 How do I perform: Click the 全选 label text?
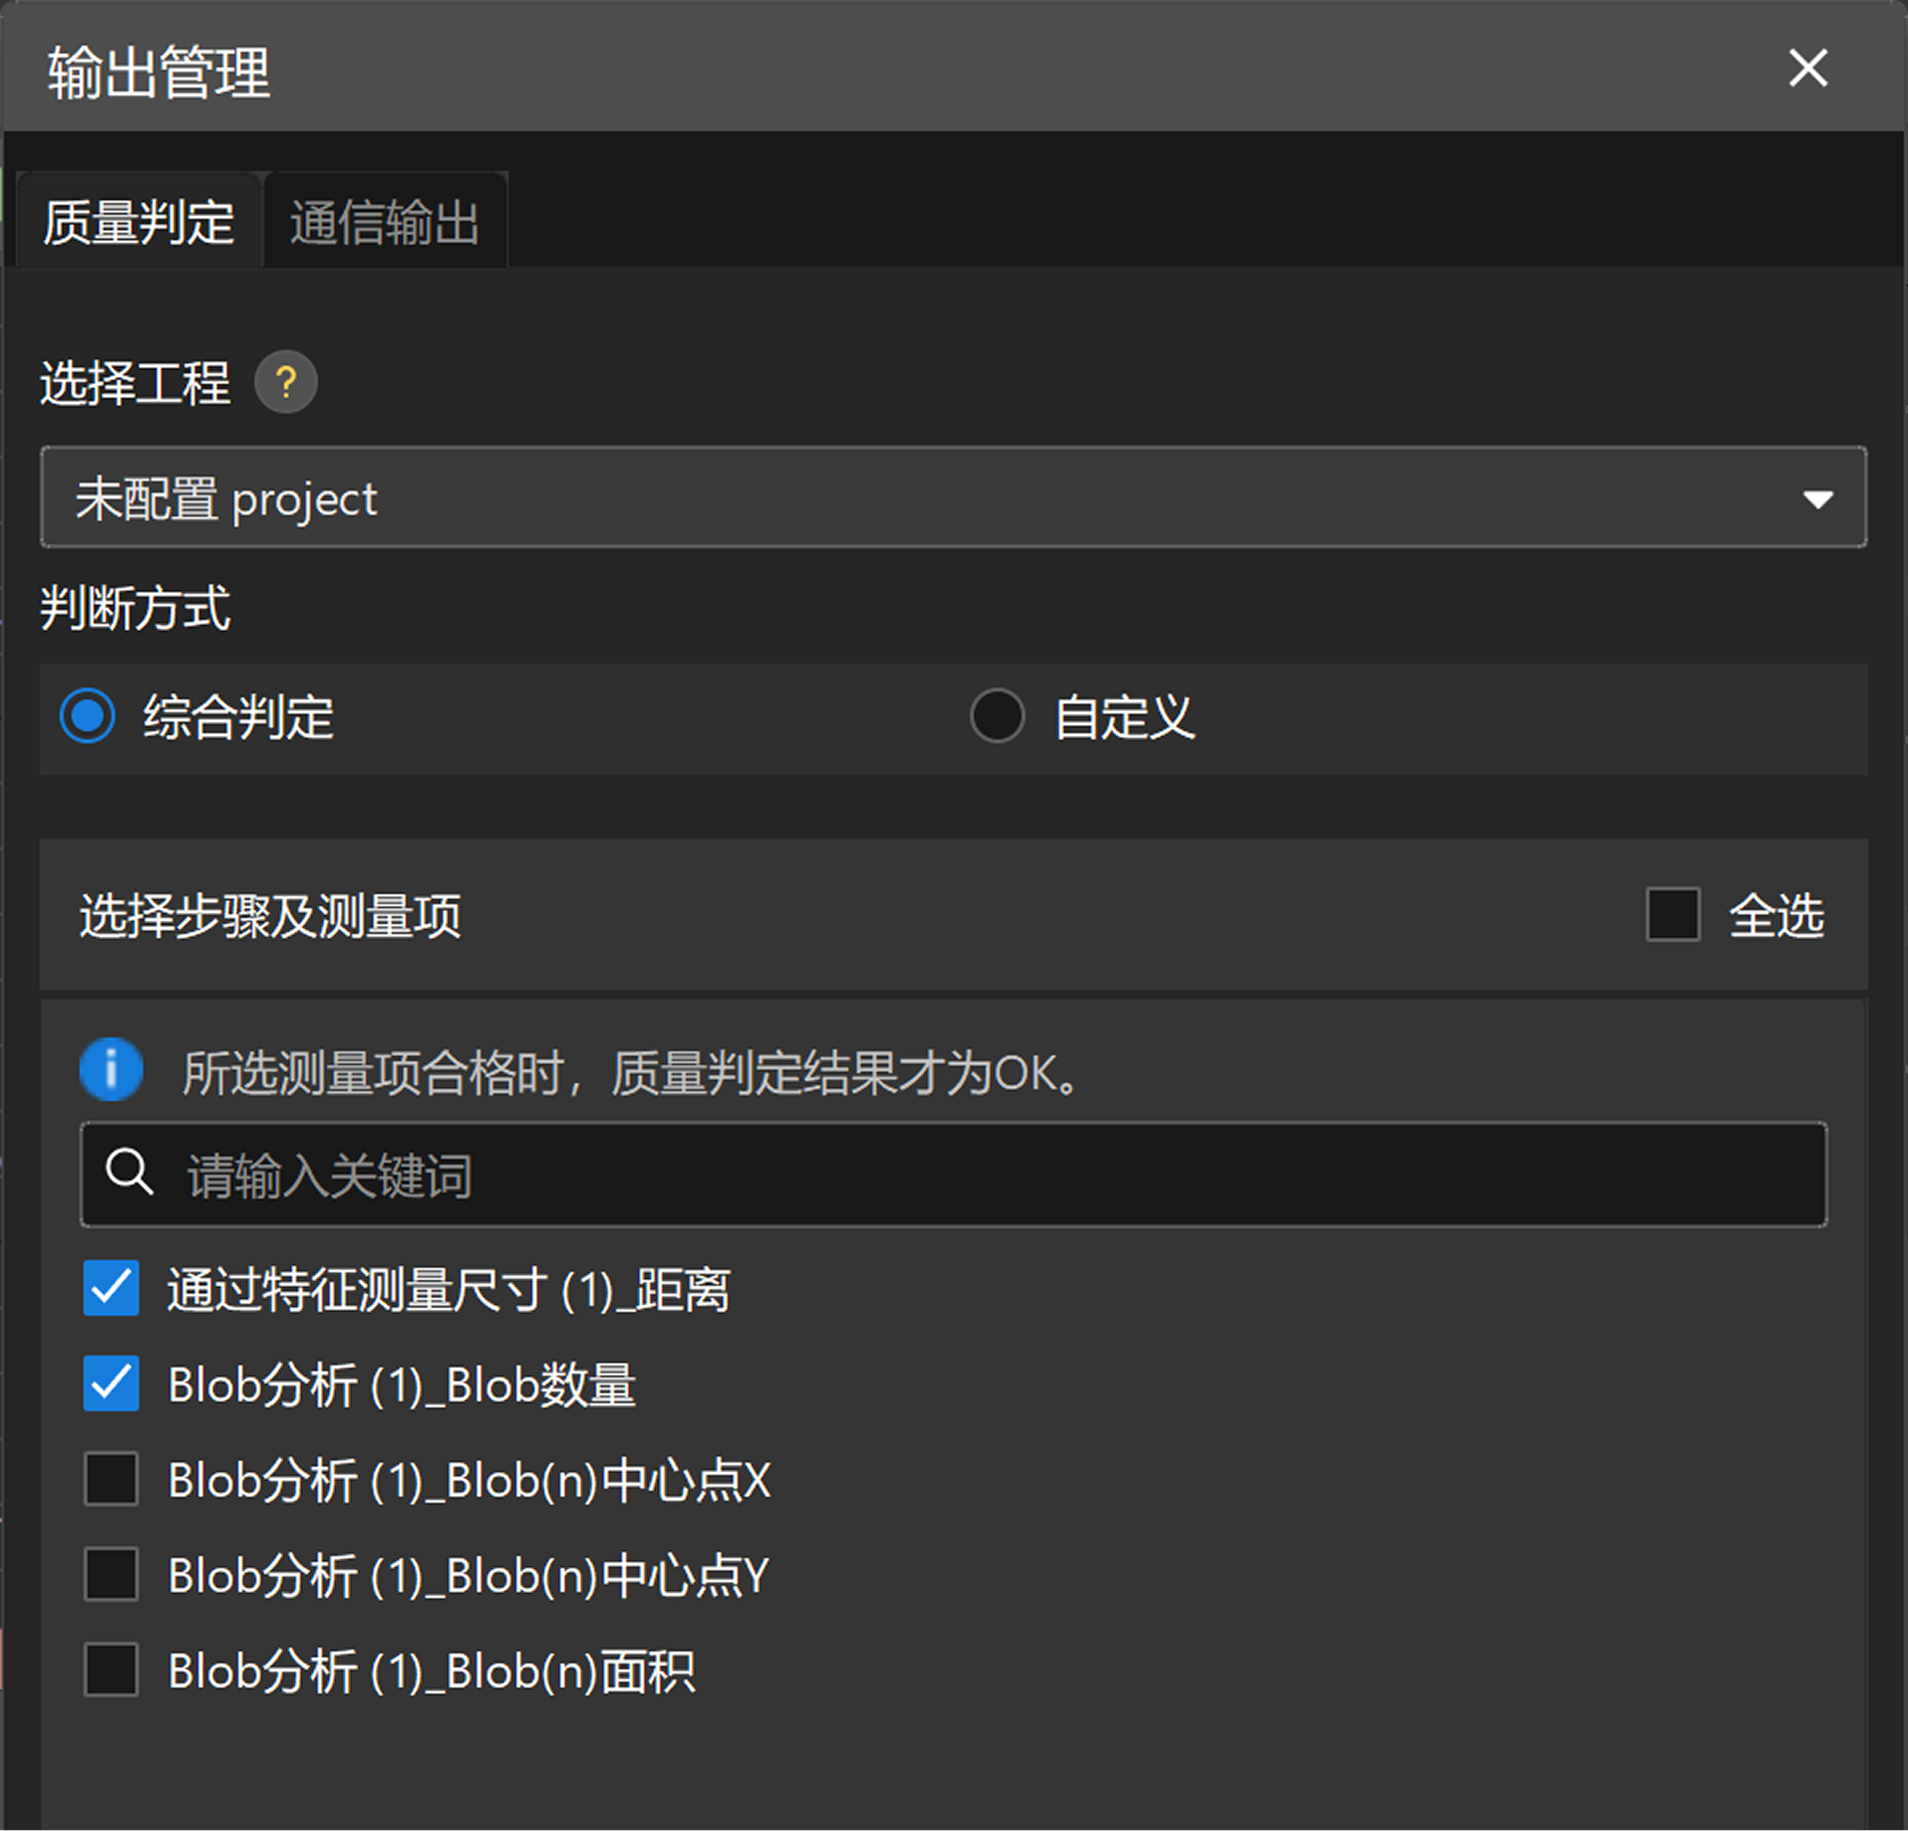pos(1776,915)
